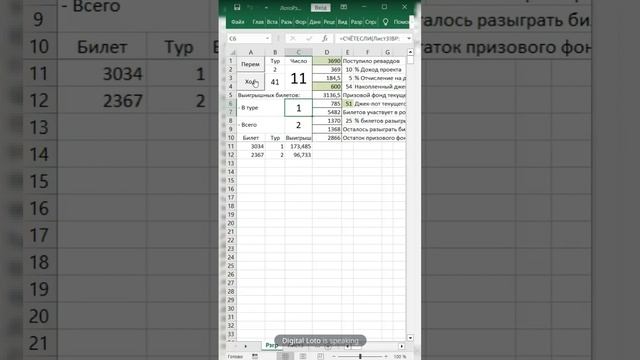
Task: Open the Разработчик ribbon tab
Action: point(356,22)
